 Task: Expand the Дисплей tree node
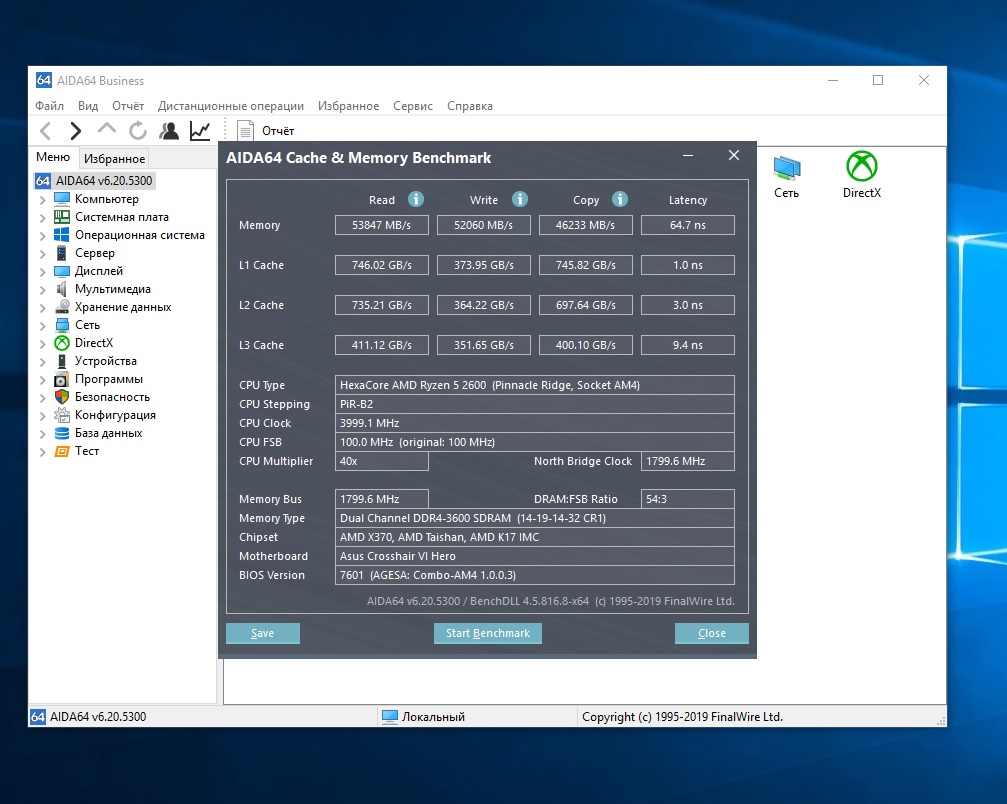click(x=42, y=272)
